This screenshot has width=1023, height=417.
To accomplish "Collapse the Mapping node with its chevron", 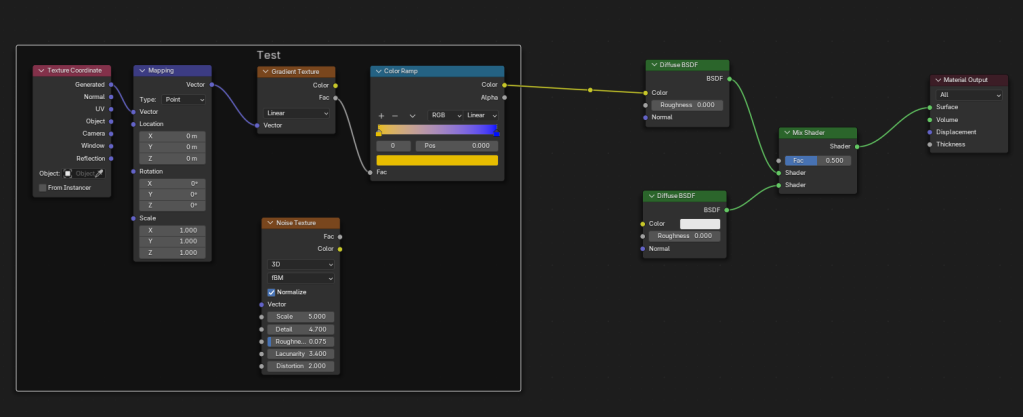I will tap(141, 72).
